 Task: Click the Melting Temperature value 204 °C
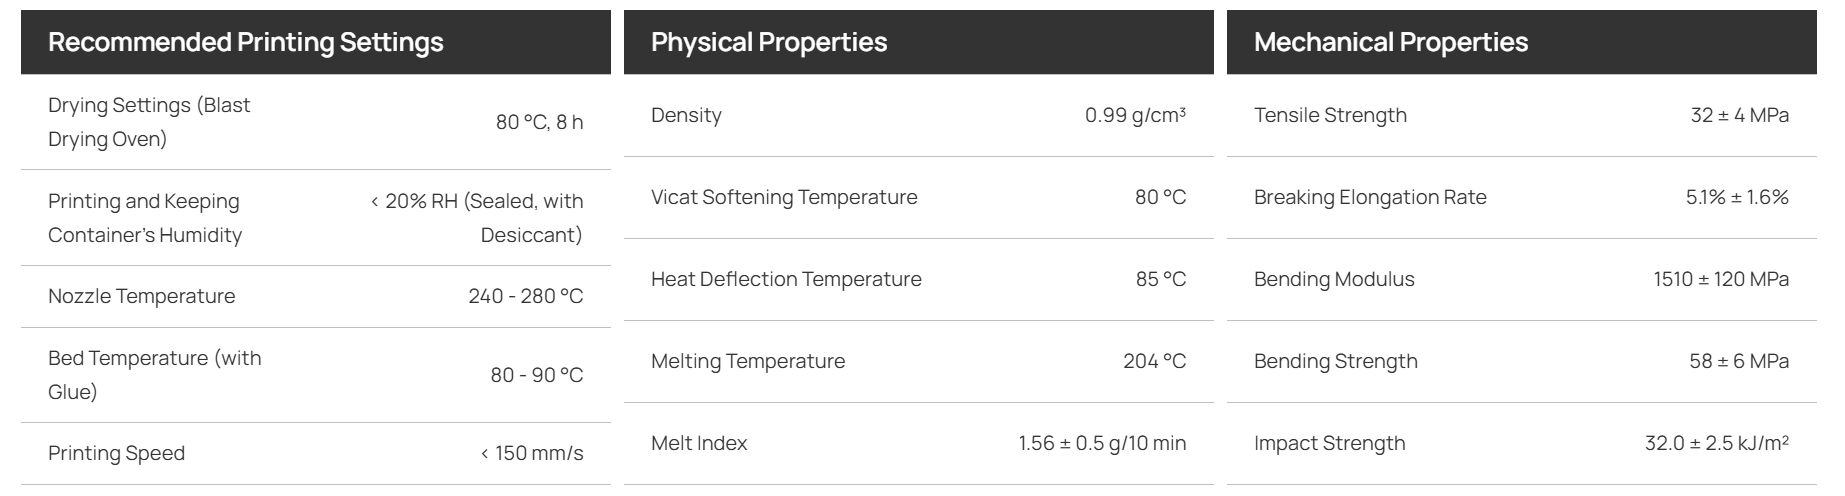[1155, 361]
